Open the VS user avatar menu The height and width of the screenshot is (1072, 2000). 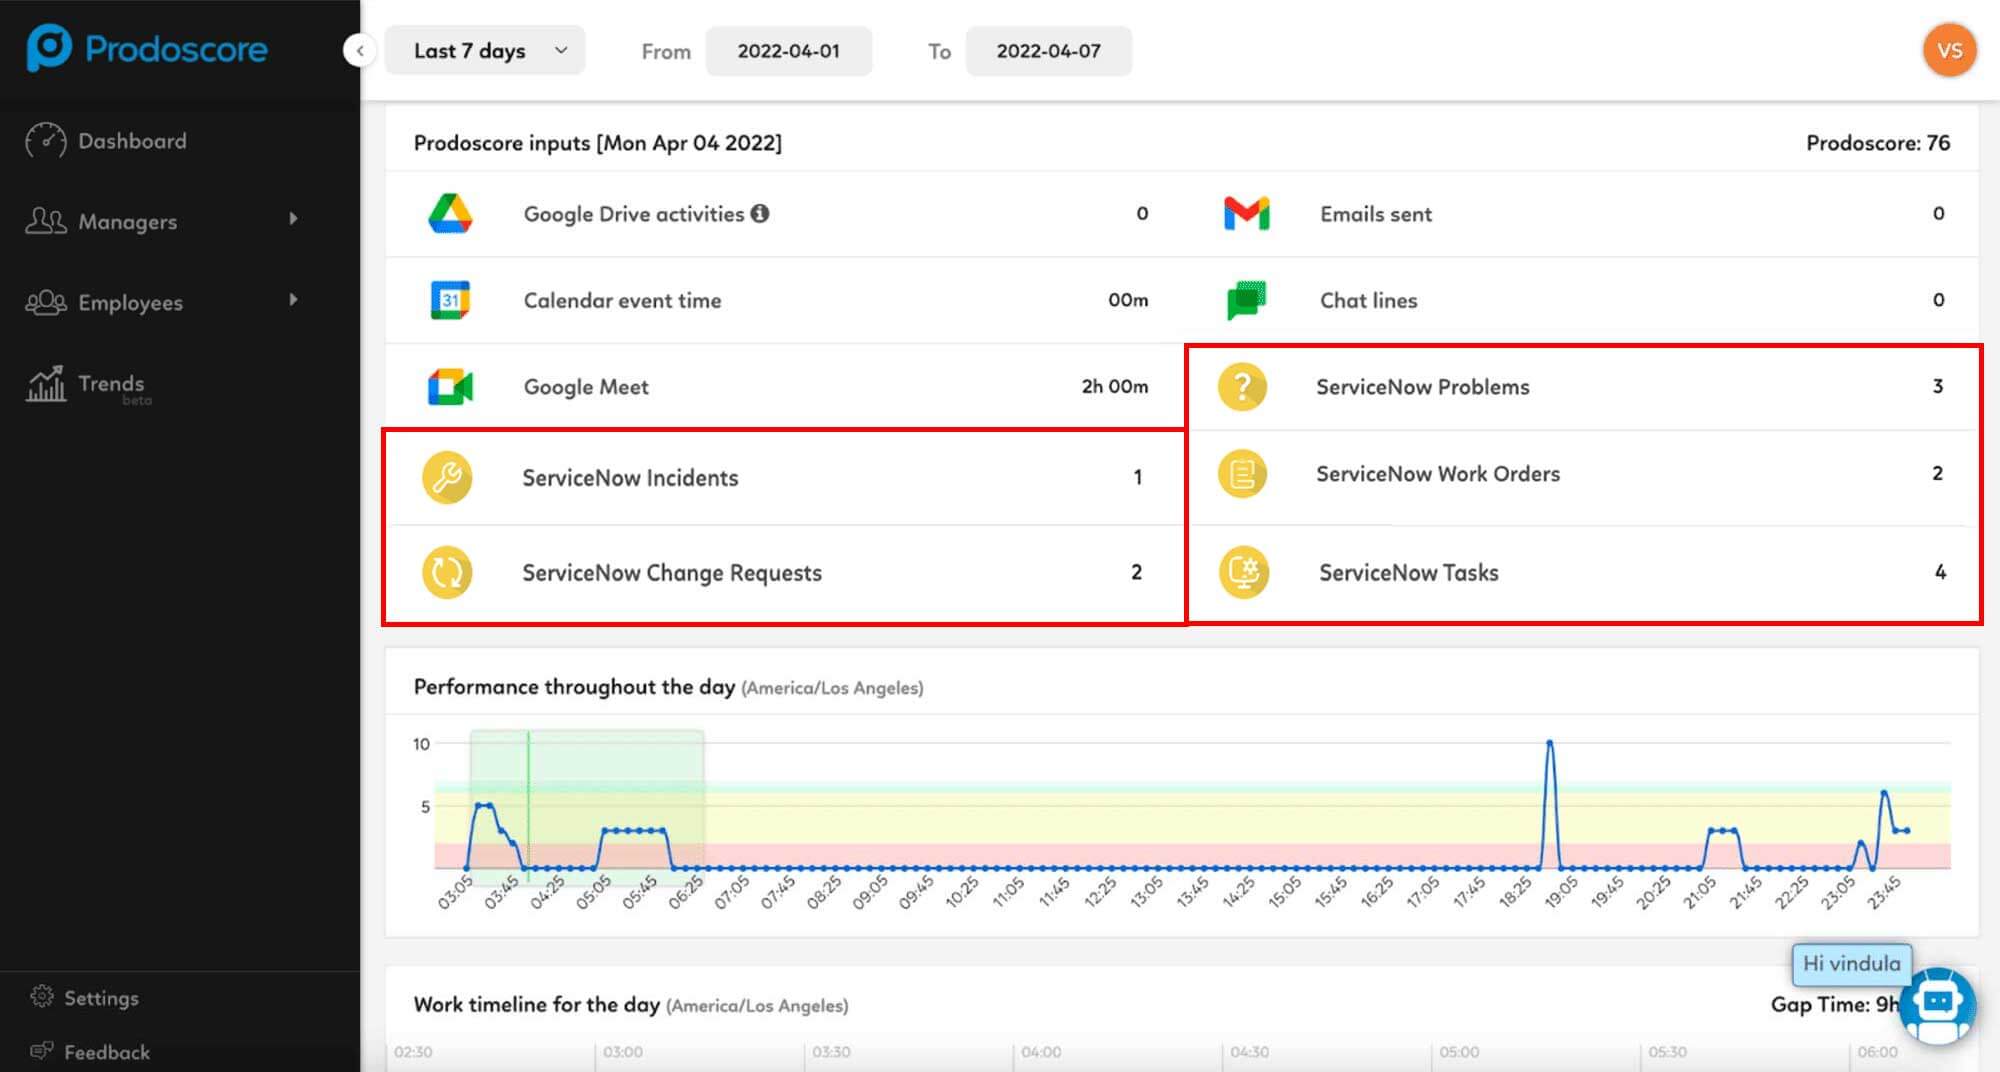pos(1950,51)
